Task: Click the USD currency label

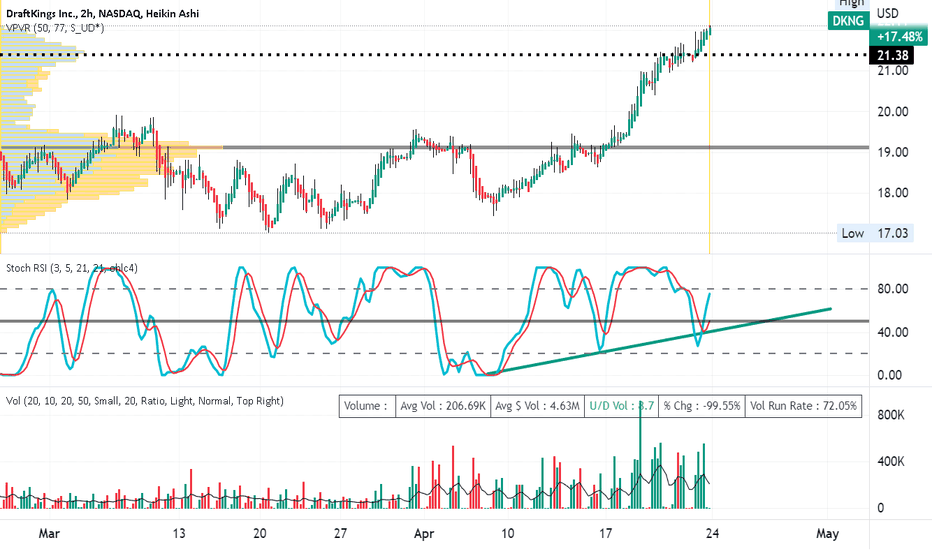Action: tap(888, 13)
